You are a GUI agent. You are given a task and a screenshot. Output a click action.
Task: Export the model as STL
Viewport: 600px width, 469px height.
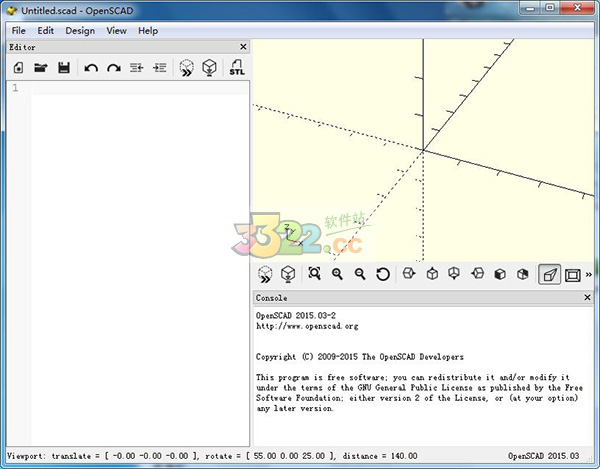click(237, 67)
